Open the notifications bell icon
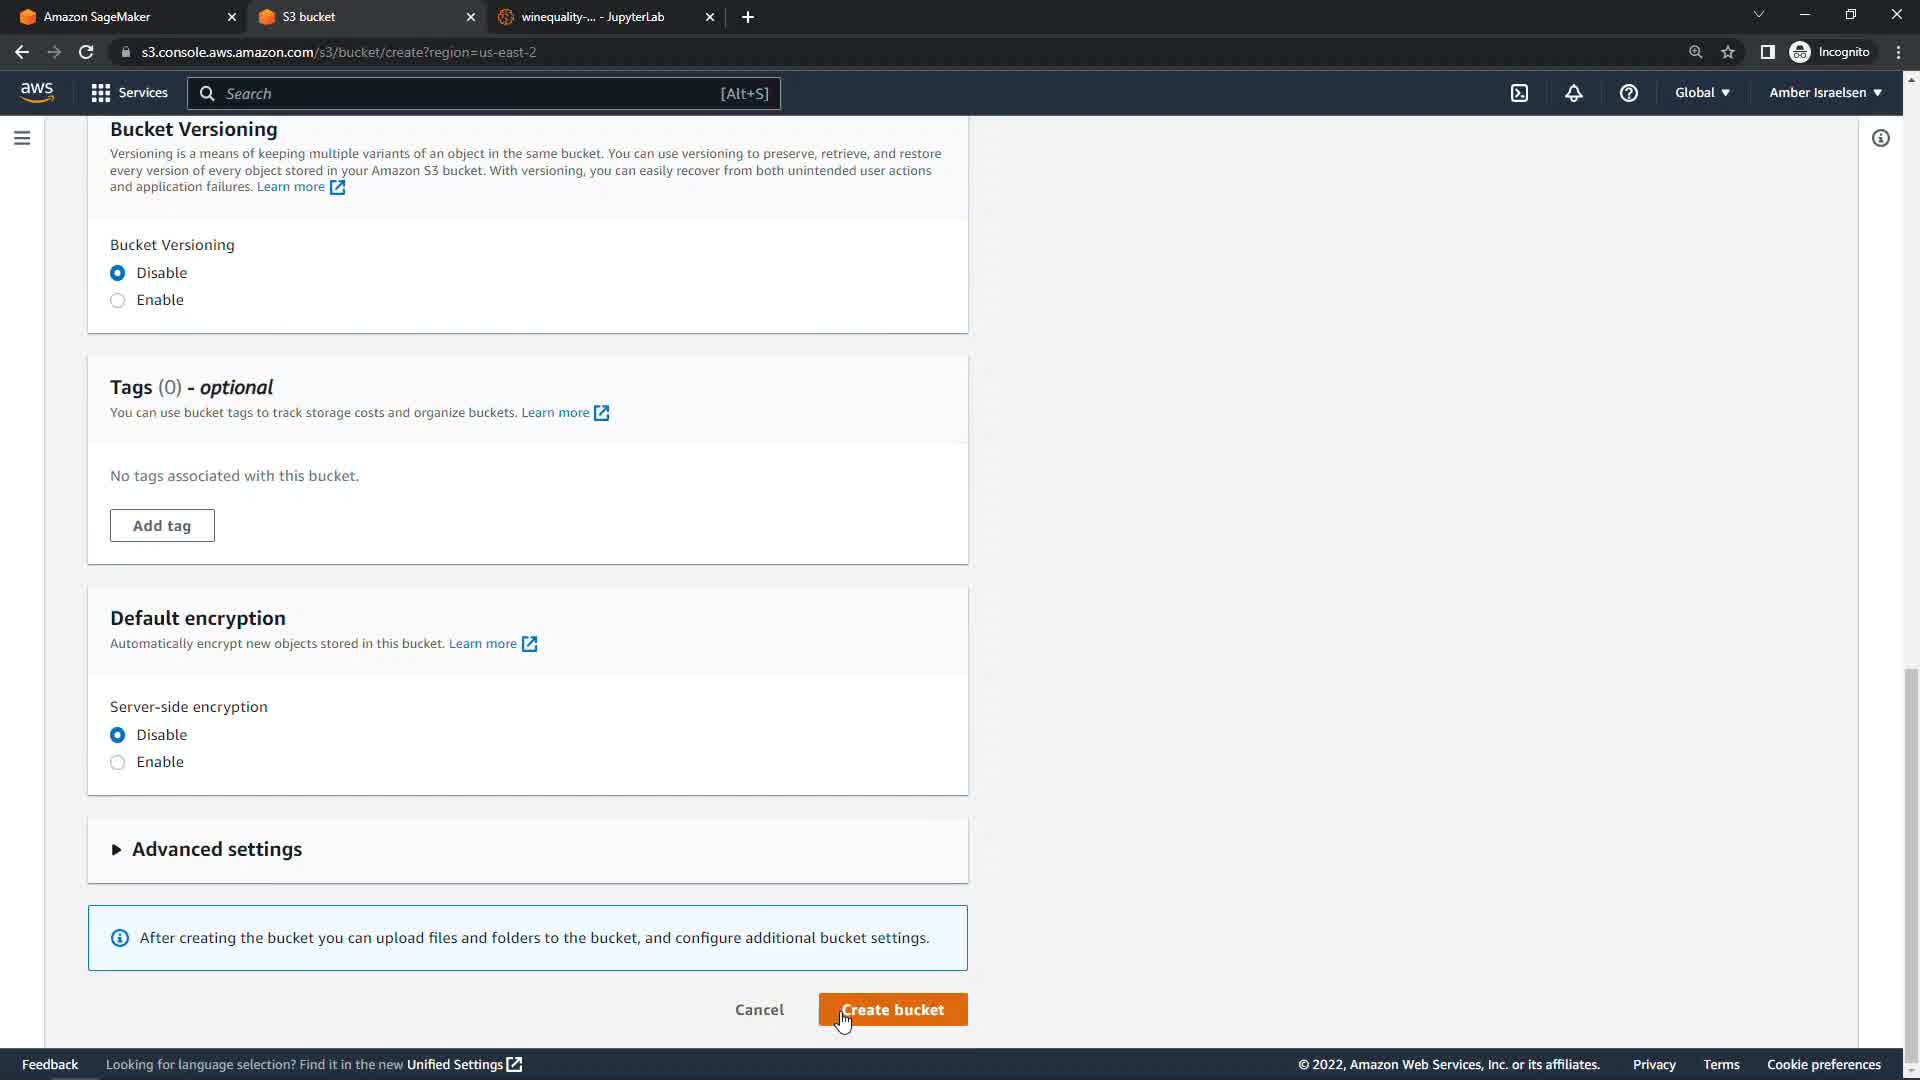This screenshot has width=1920, height=1080. pyautogui.click(x=1574, y=93)
